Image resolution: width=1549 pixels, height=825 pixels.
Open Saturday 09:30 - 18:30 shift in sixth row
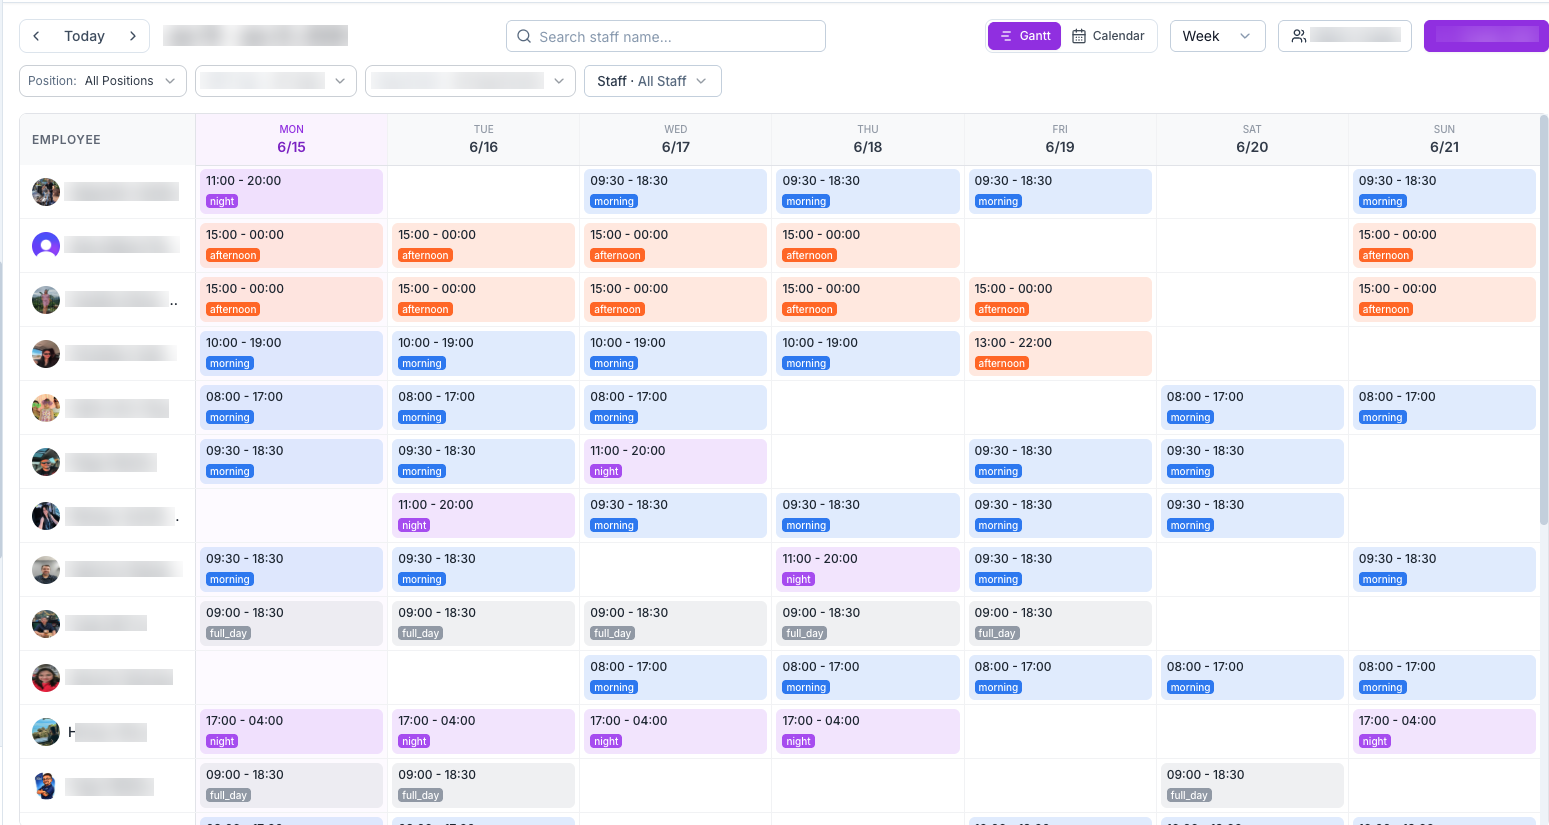[x=1252, y=461]
